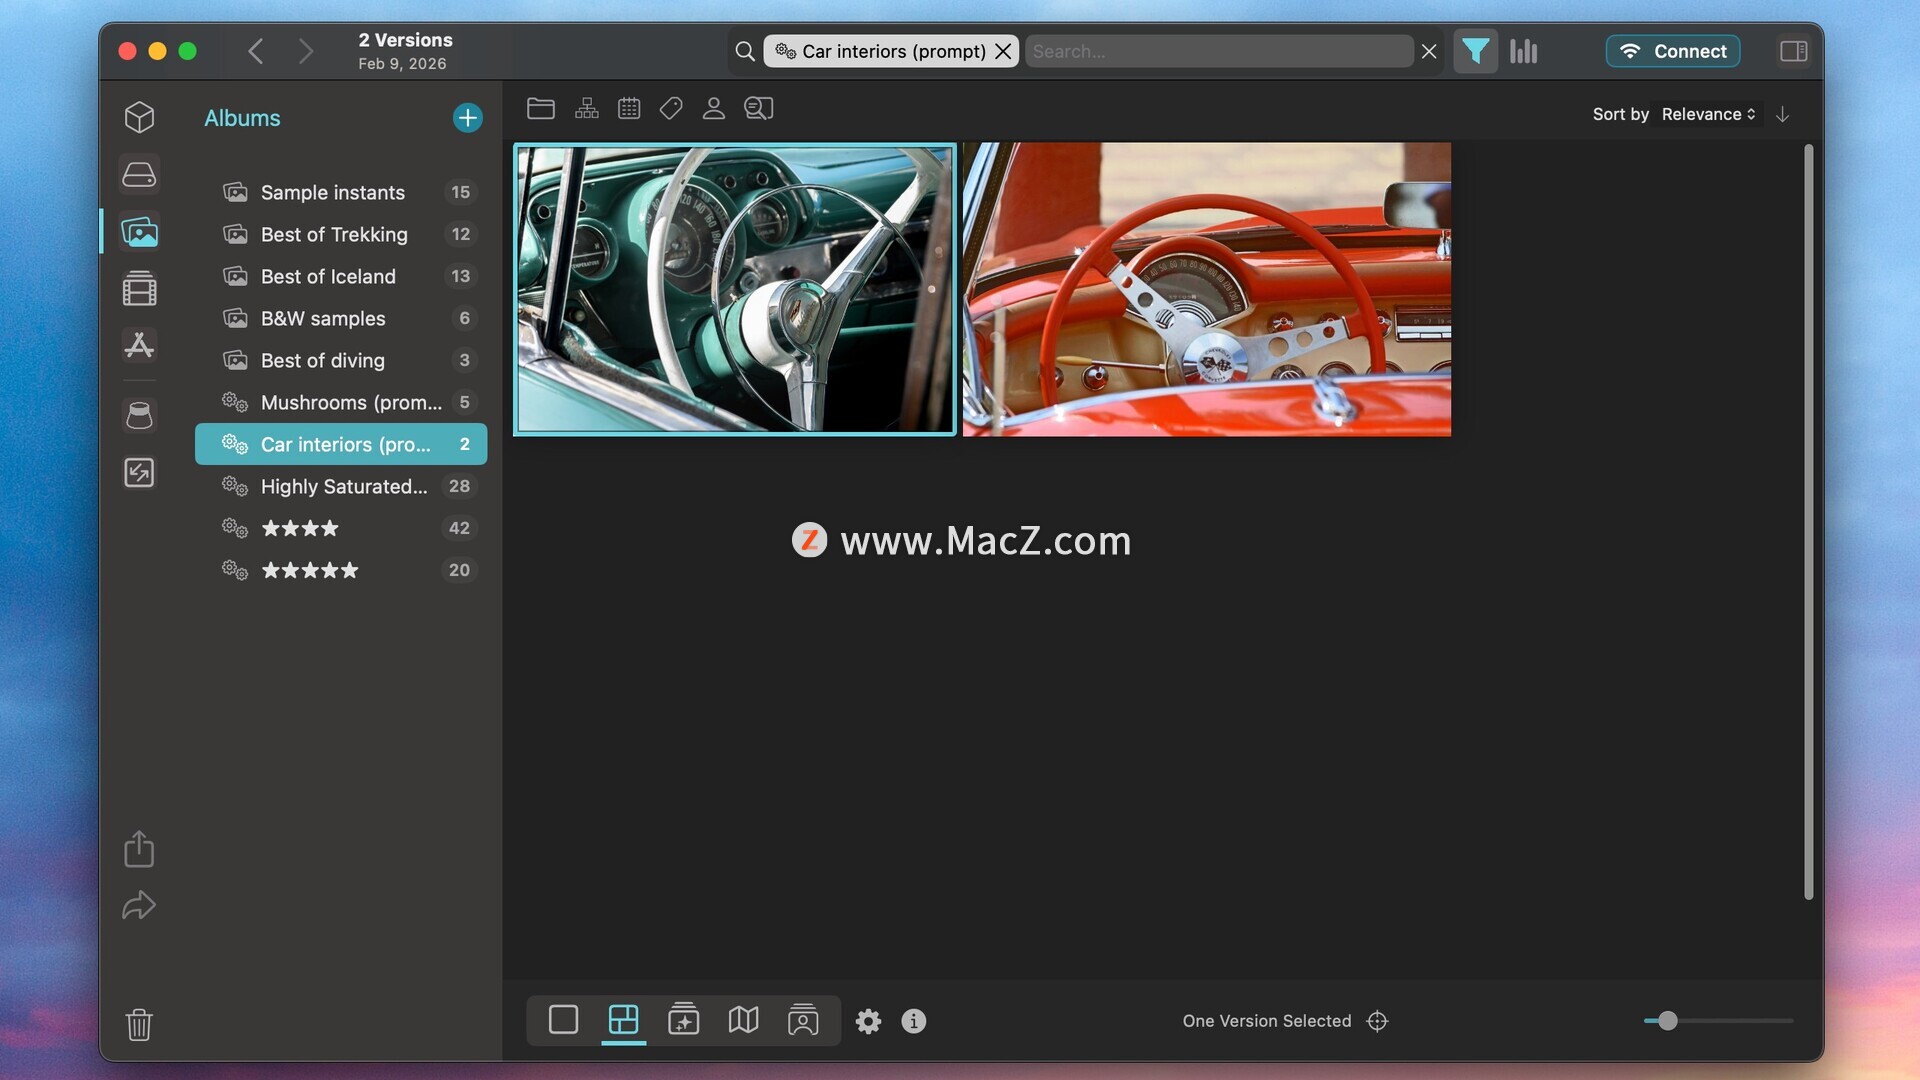Viewport: 1920px width, 1080px height.
Task: Click the keyword tag browse icon
Action: pyautogui.click(x=671, y=108)
